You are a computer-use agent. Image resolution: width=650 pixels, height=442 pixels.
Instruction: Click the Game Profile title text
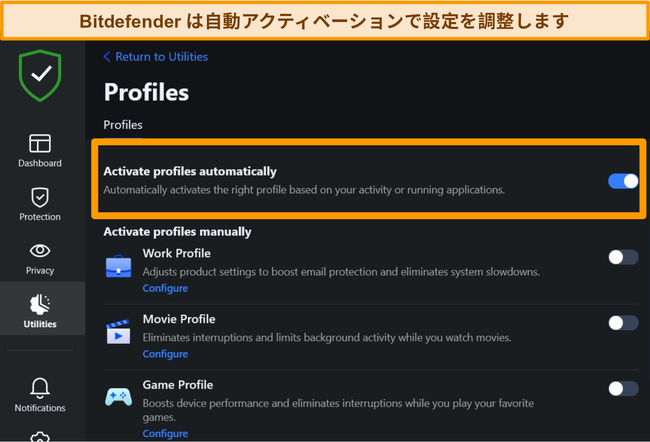pos(178,385)
